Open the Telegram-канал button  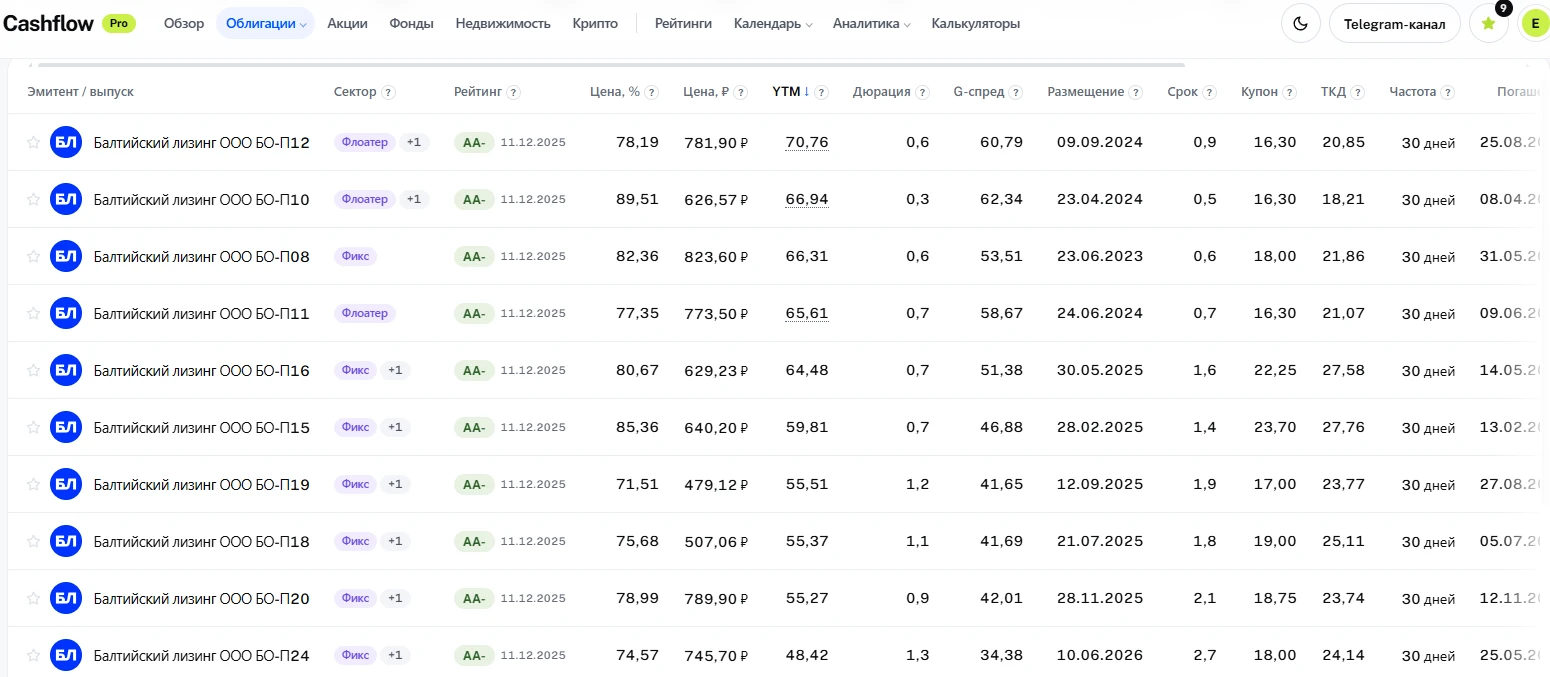[x=1394, y=23]
